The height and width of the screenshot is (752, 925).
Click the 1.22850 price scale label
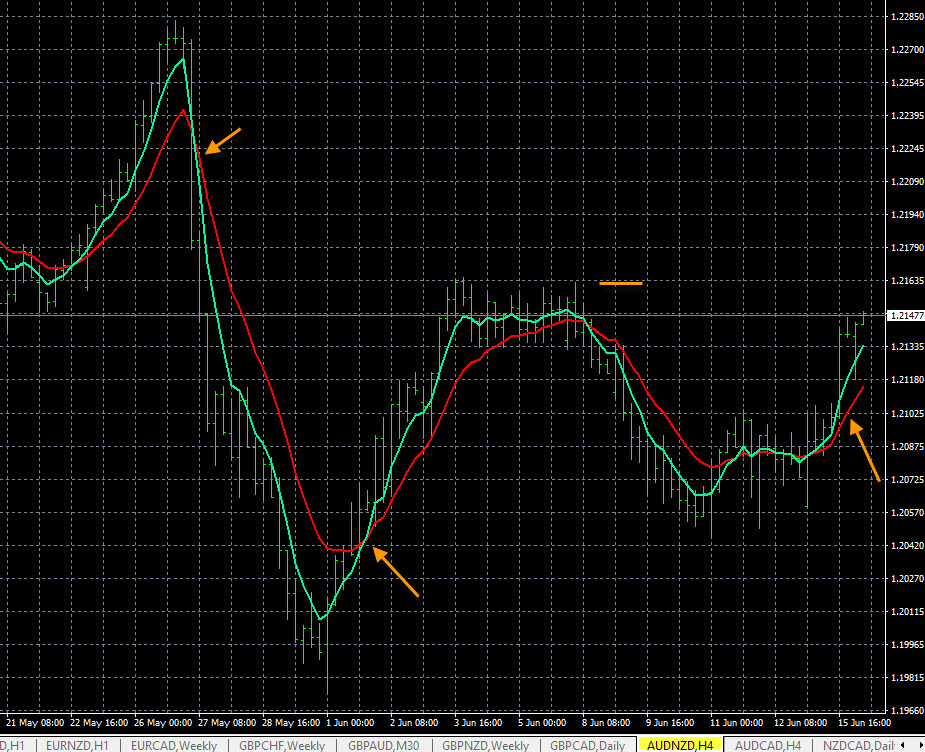(907, 17)
